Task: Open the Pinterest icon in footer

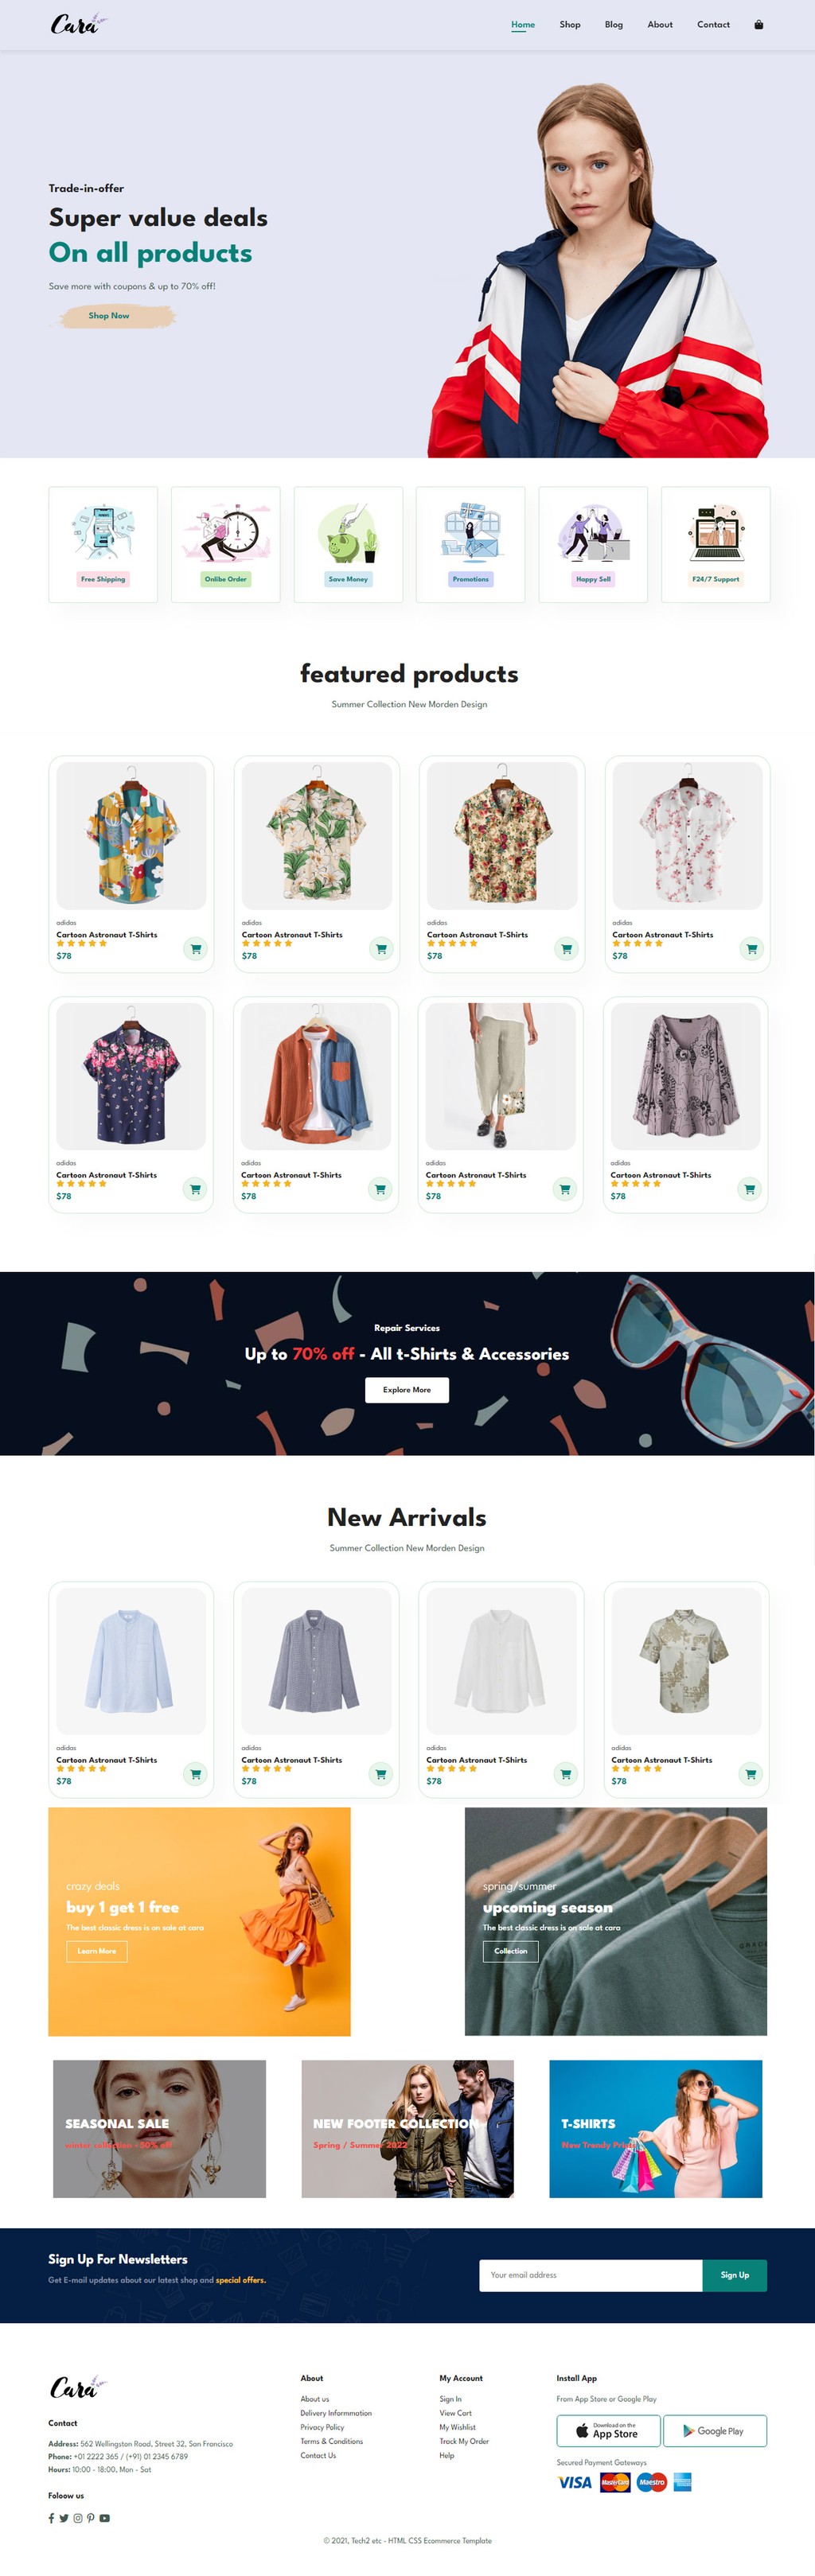Action: pyautogui.click(x=91, y=2518)
